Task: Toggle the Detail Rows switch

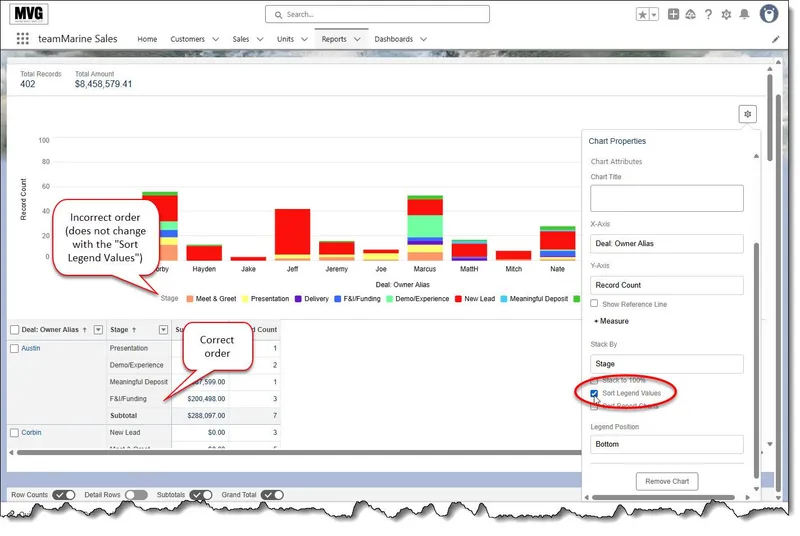Action: click(136, 495)
